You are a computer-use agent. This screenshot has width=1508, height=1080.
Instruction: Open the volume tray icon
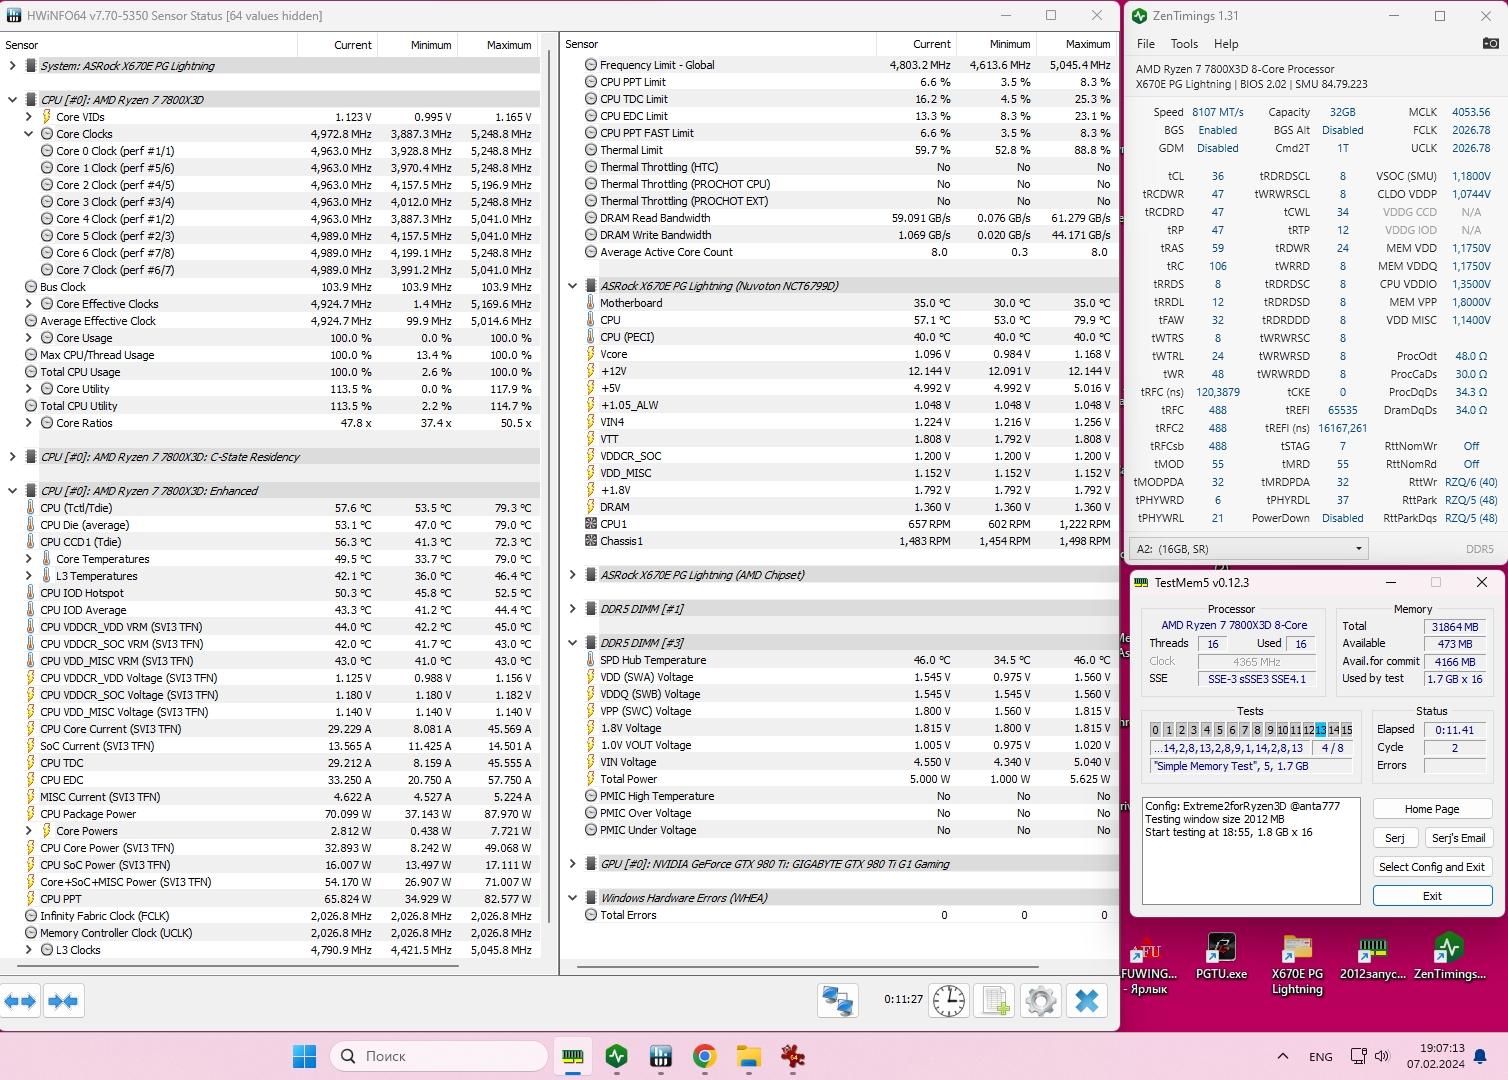(1382, 1056)
